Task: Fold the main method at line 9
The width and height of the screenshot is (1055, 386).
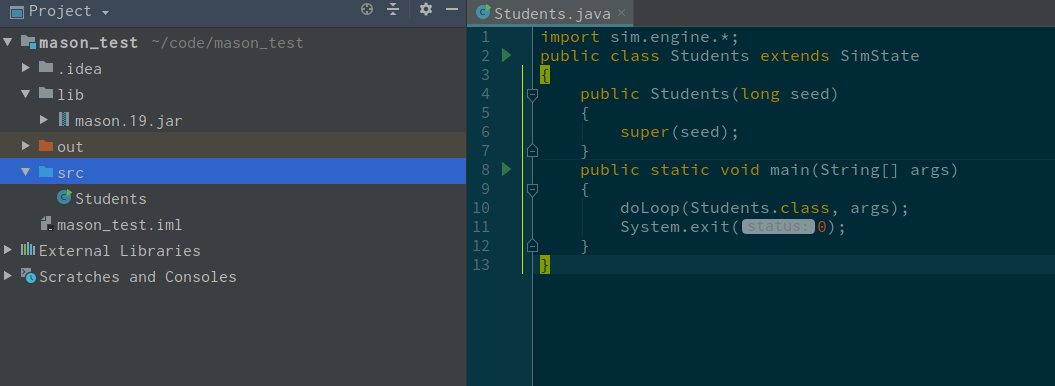Action: click(x=532, y=190)
